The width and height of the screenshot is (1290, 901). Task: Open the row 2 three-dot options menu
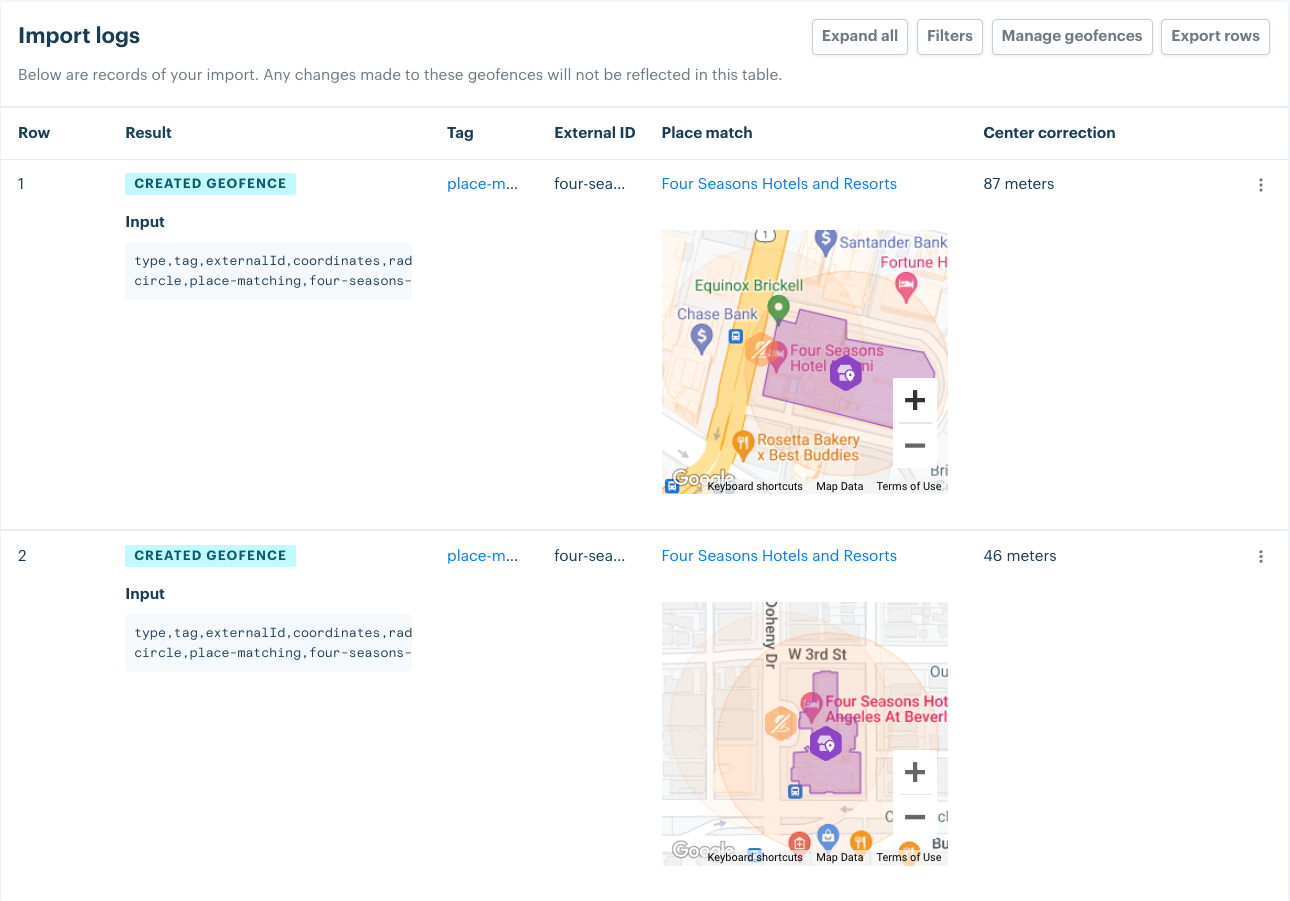pyautogui.click(x=1260, y=557)
